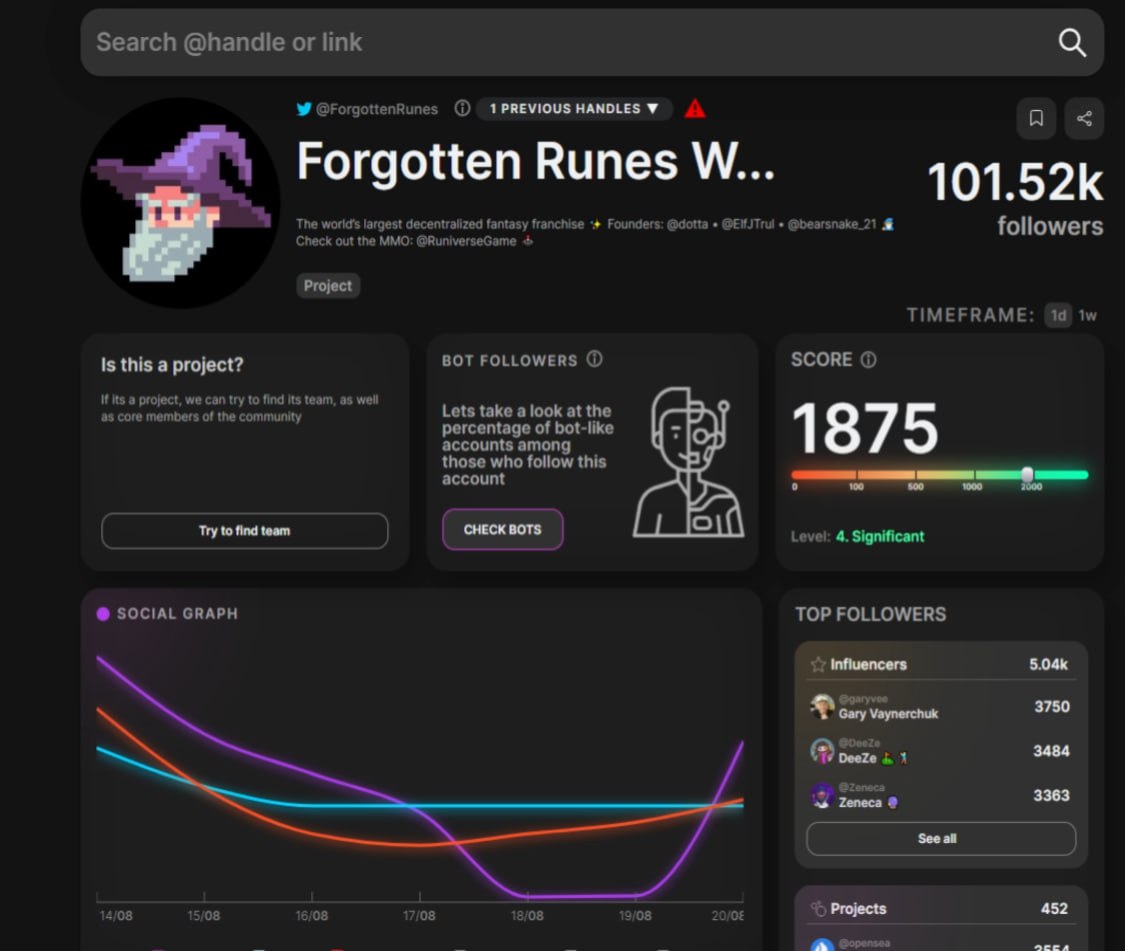Click the Try to find team button
The height and width of the screenshot is (951, 1125).
245,531
